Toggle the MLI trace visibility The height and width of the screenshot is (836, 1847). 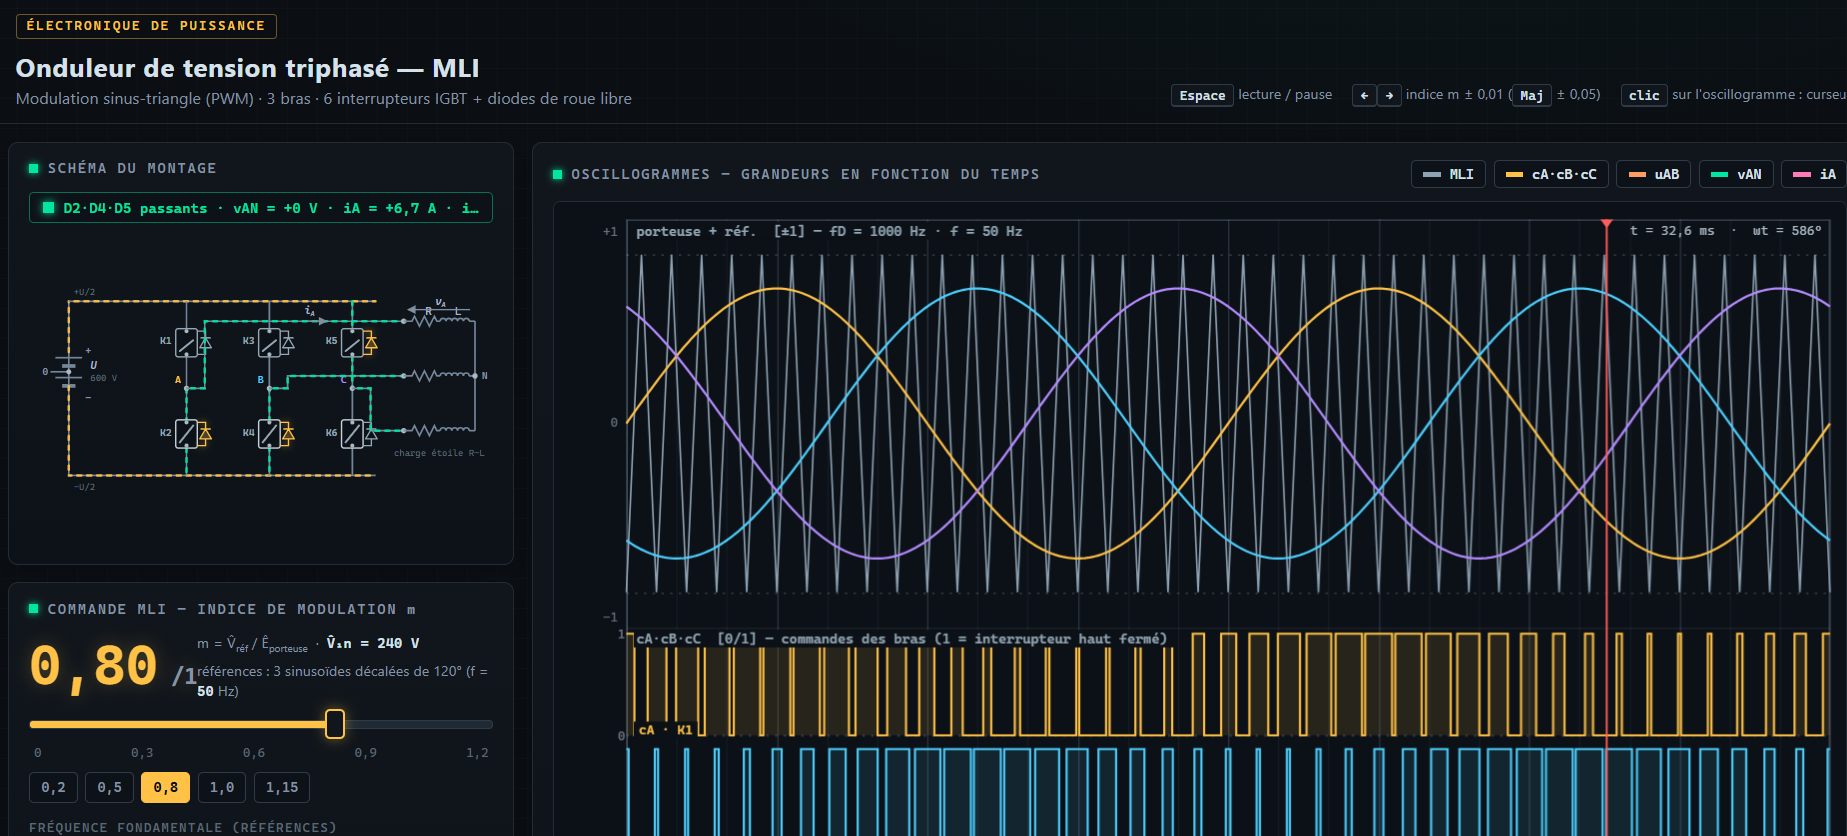pyautogui.click(x=1448, y=174)
